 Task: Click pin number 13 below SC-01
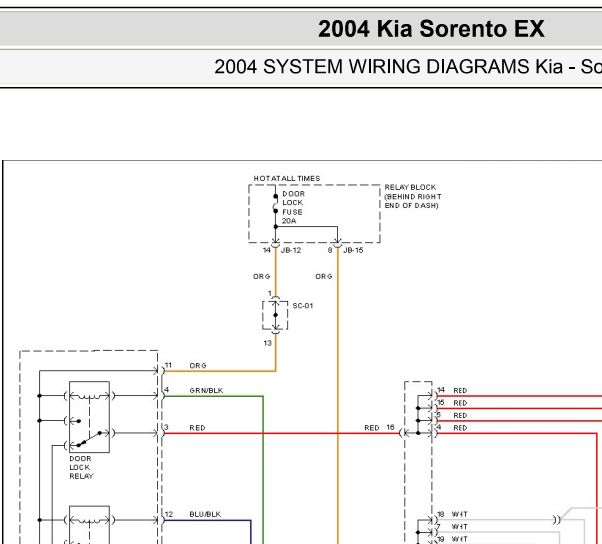click(x=268, y=343)
